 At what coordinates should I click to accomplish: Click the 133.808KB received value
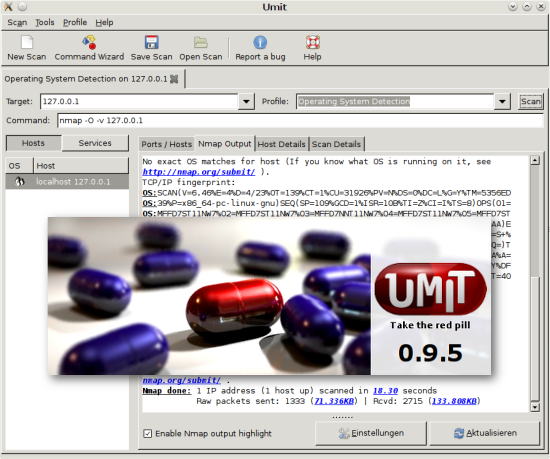[454, 401]
